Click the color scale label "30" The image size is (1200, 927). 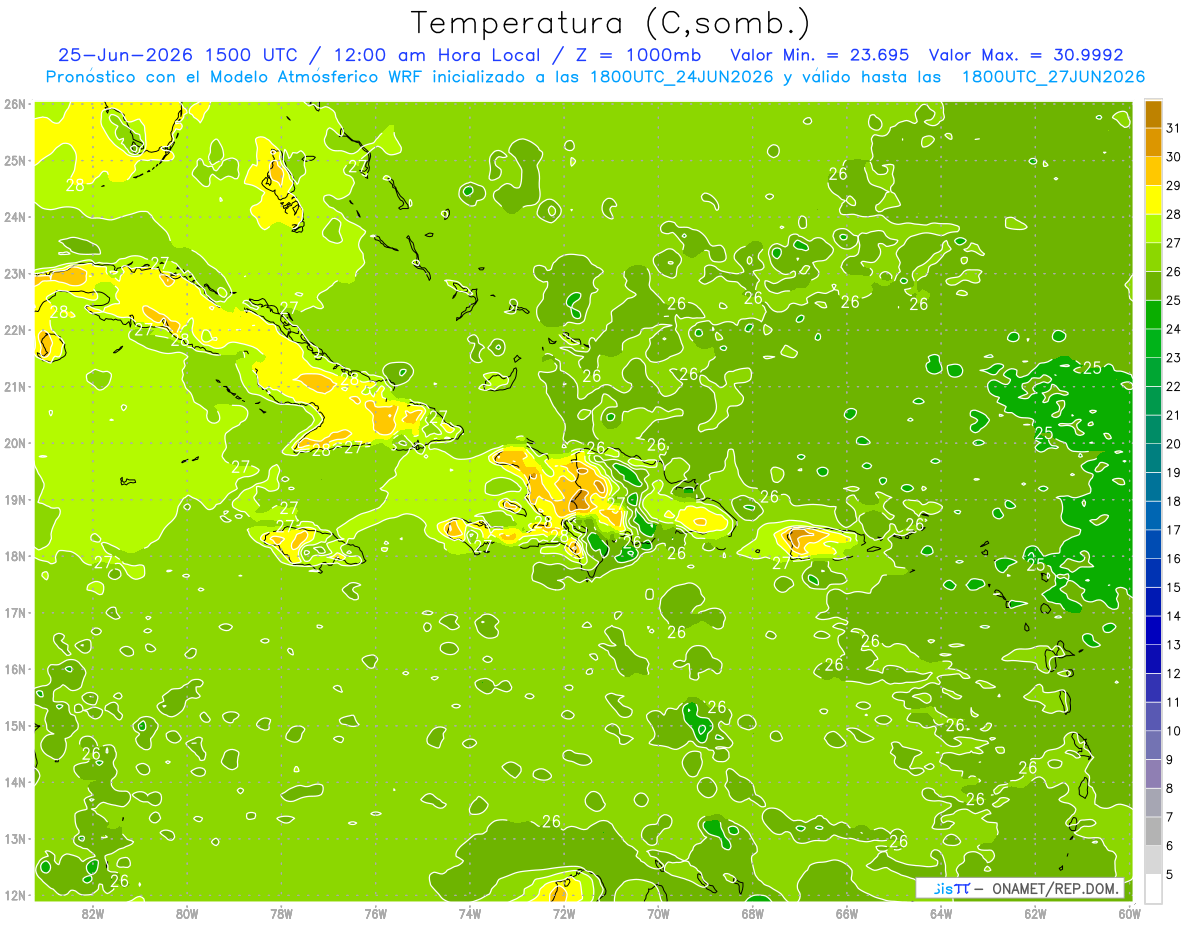(x=1173, y=157)
